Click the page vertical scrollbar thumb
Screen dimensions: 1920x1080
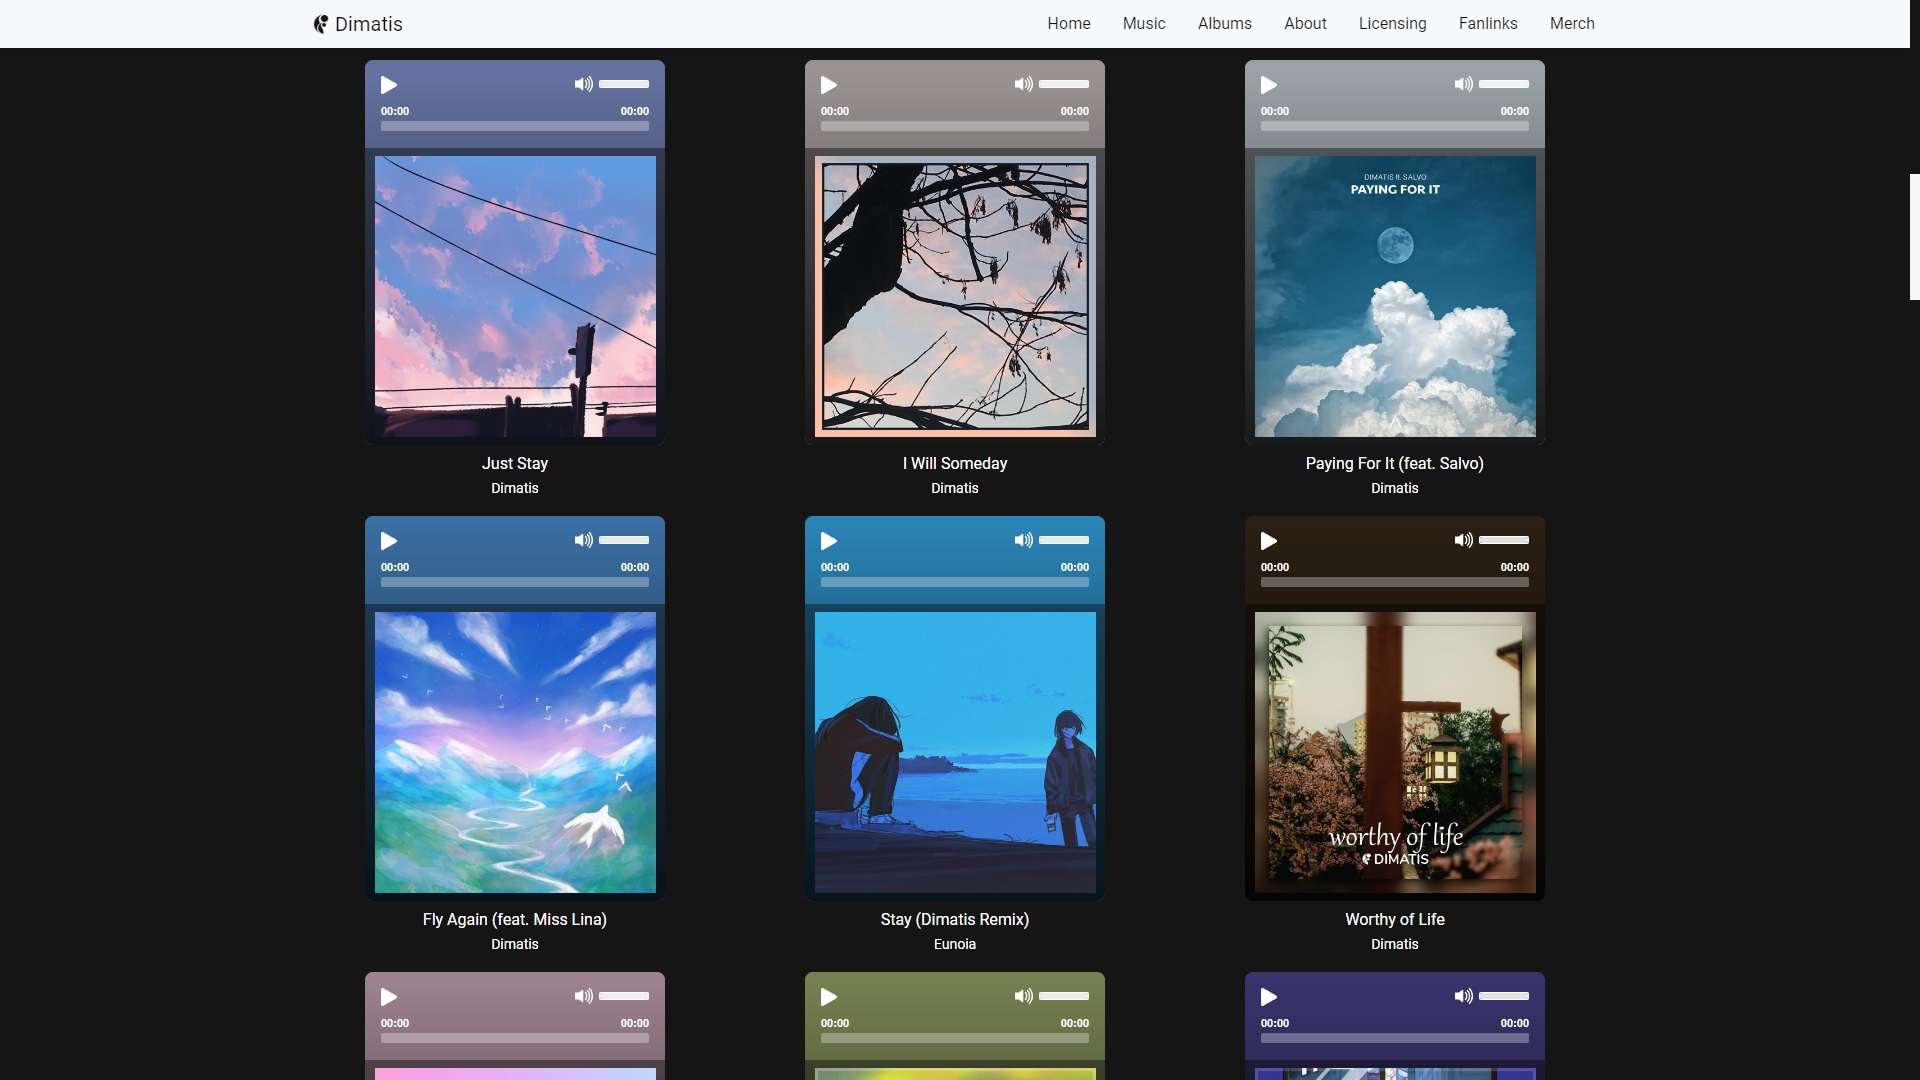[x=1914, y=237]
